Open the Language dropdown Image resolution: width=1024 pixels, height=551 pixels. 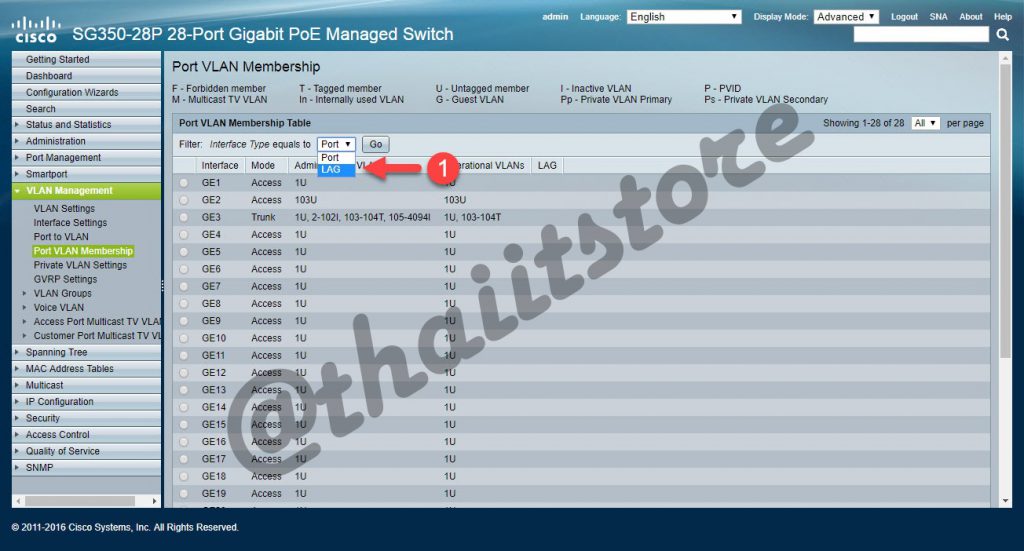[684, 17]
